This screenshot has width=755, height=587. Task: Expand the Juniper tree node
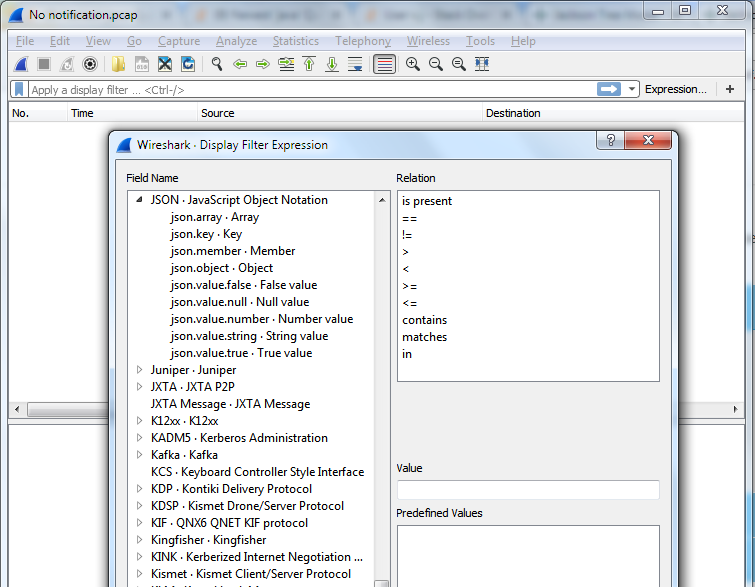point(139,370)
